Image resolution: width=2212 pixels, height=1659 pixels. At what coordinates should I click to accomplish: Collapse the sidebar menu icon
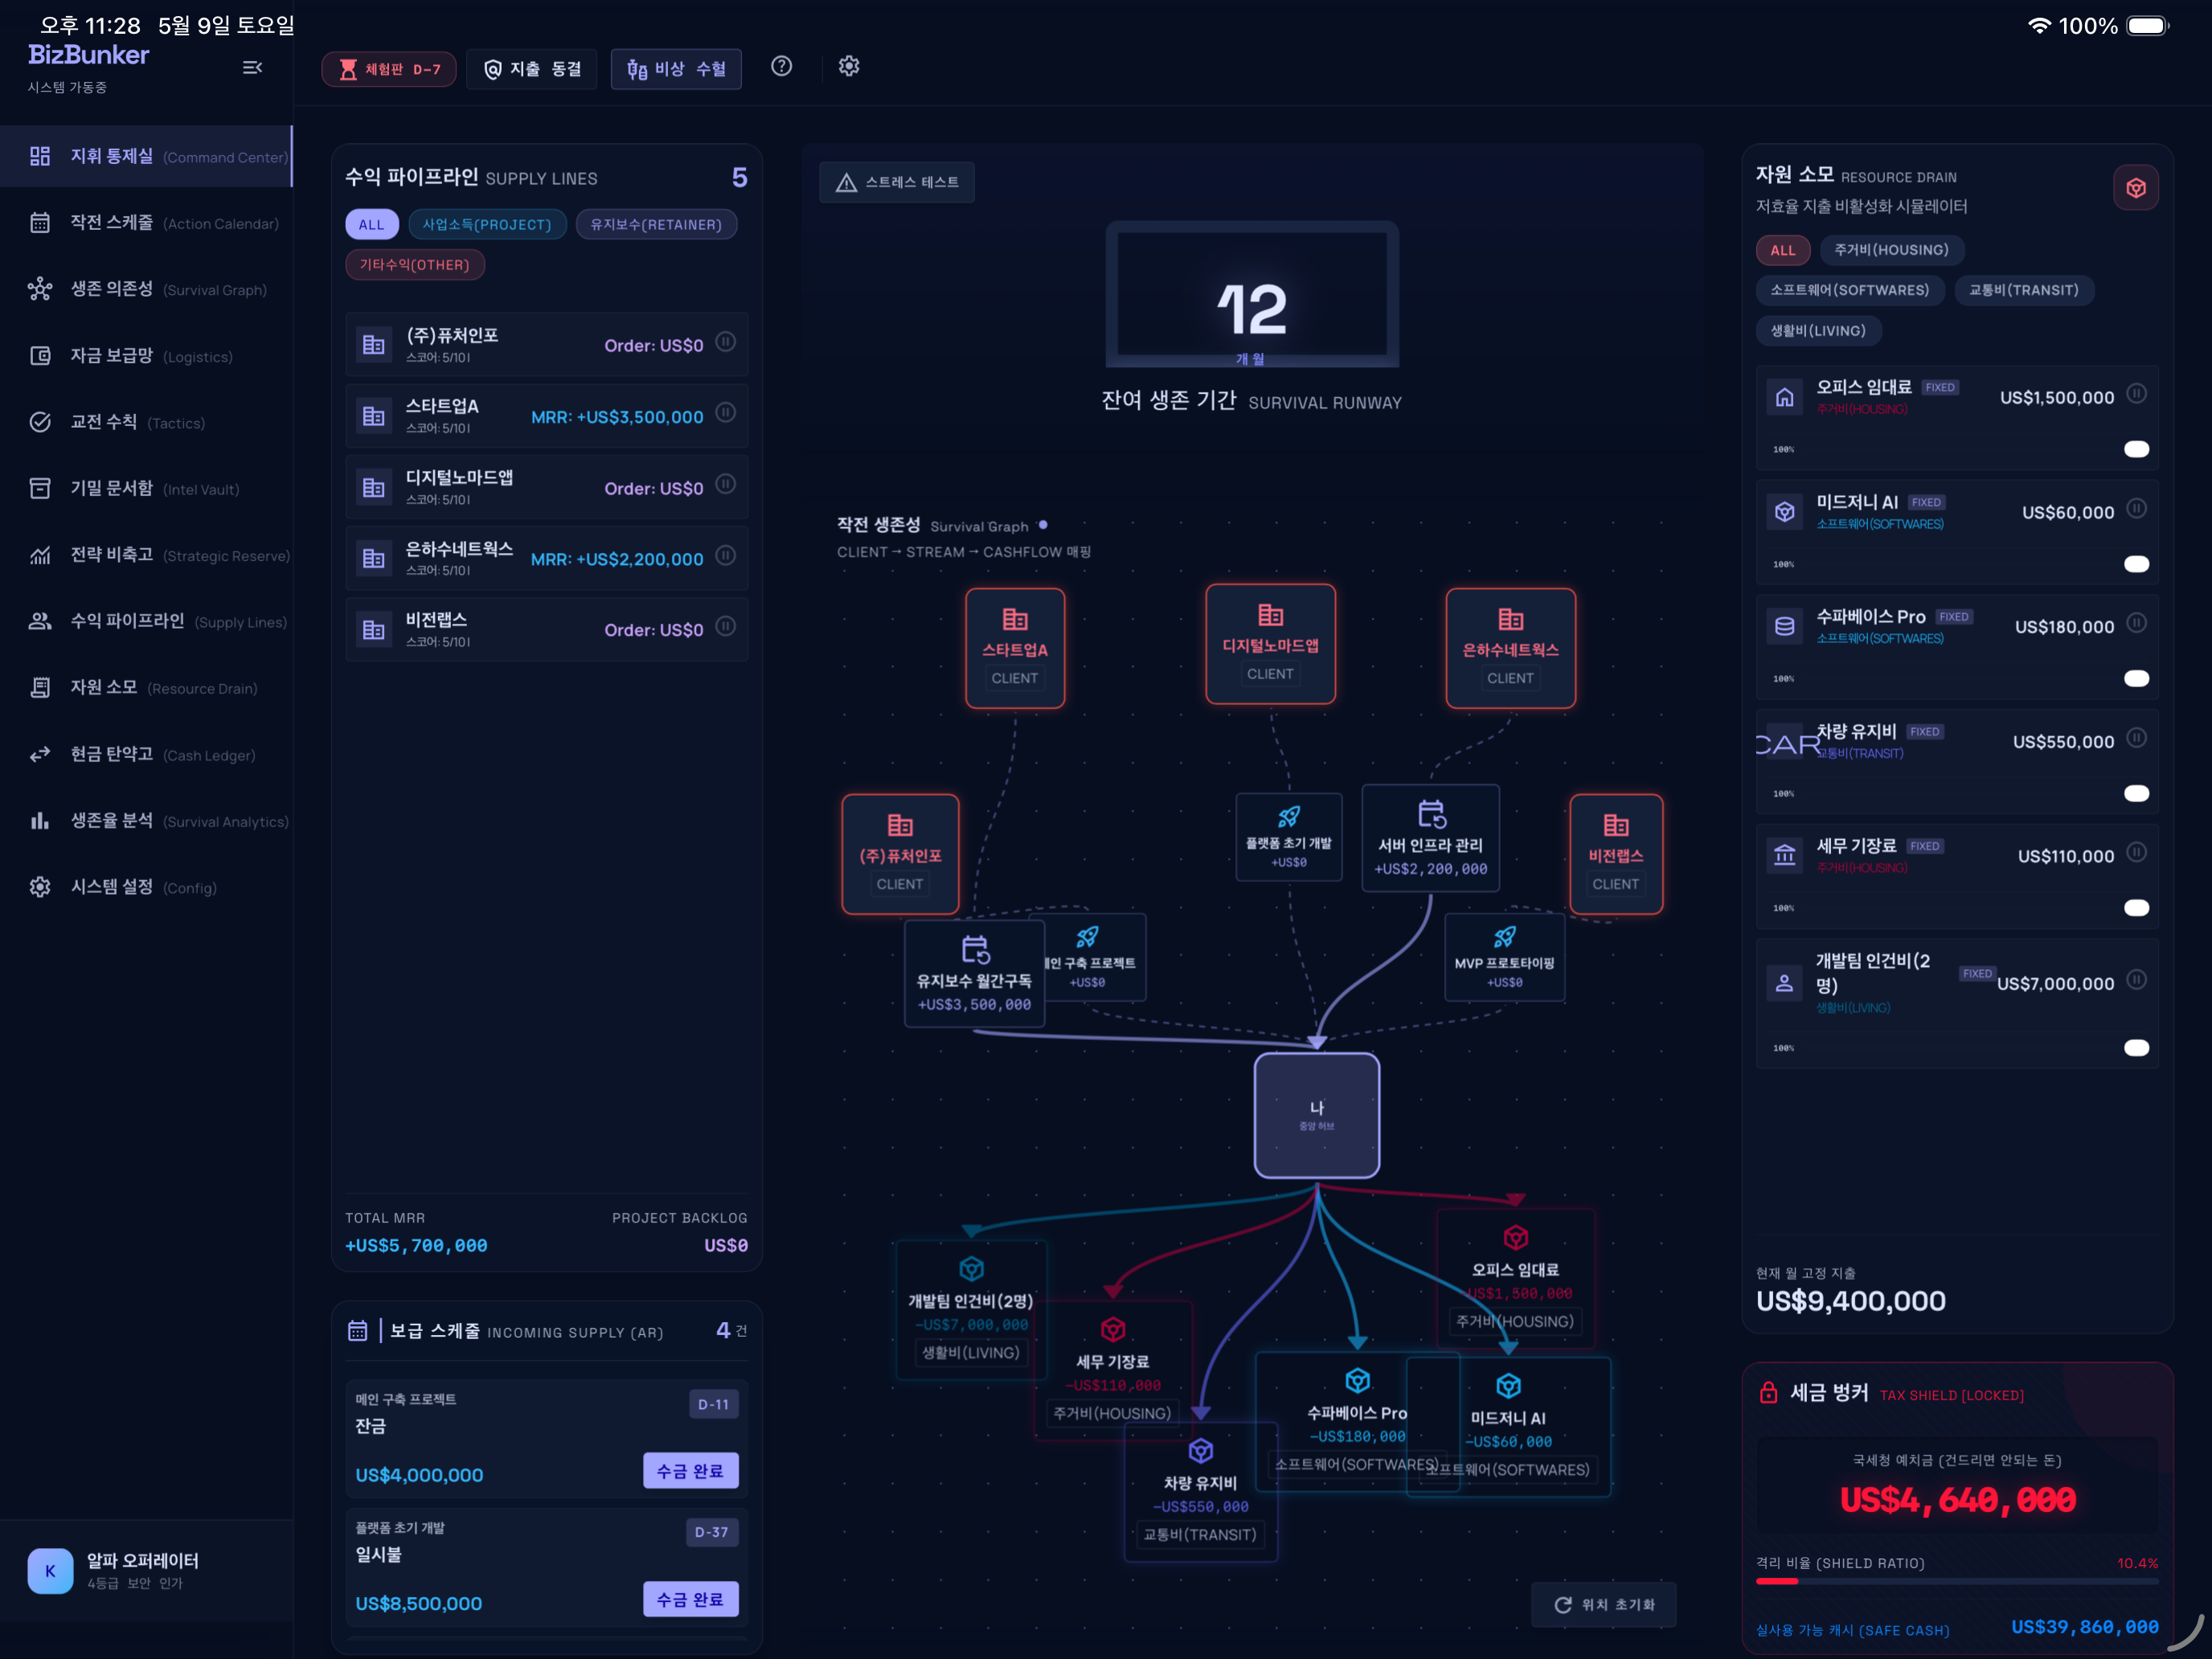tap(252, 67)
